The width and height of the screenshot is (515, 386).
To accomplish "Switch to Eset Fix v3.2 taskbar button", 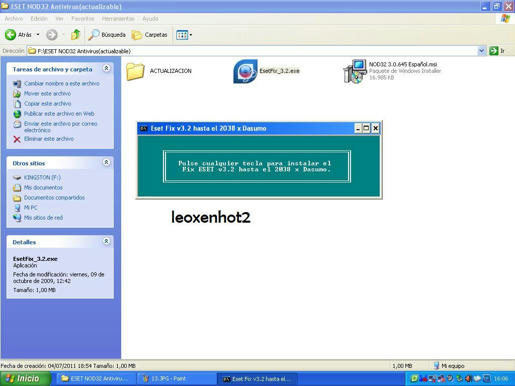I will [x=258, y=379].
